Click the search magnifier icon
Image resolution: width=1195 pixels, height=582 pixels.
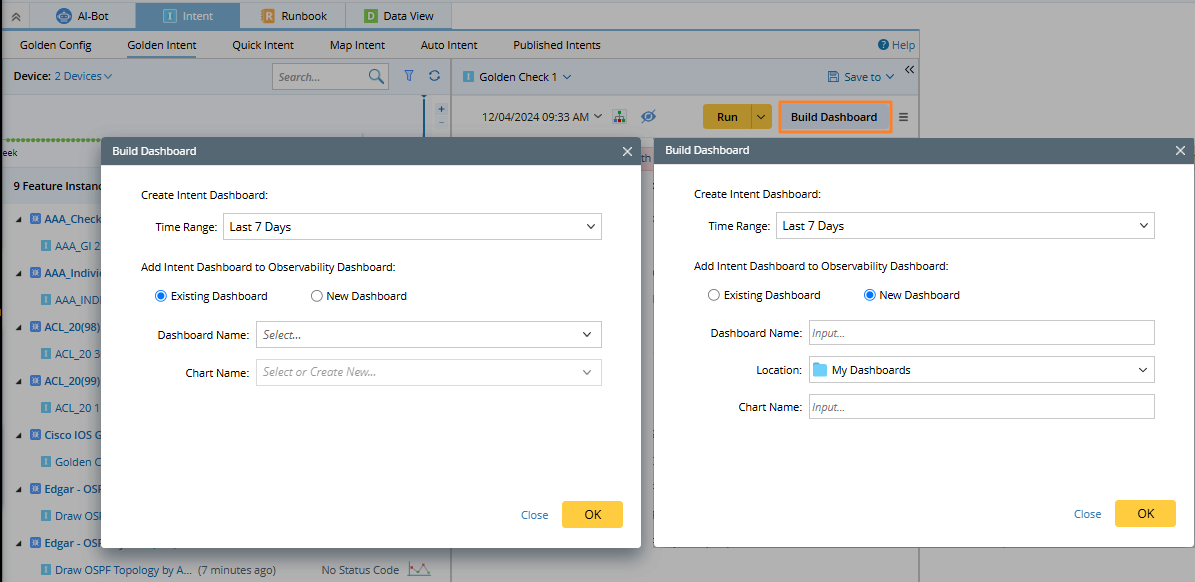pyautogui.click(x=376, y=76)
